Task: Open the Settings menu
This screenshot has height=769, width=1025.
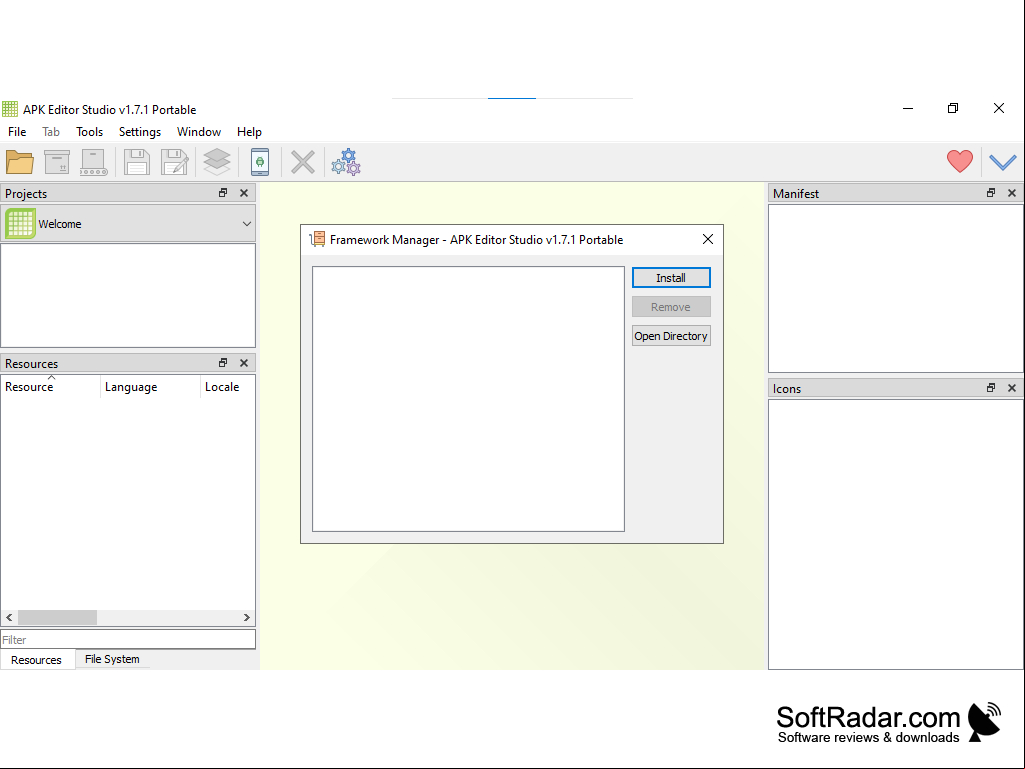Action: click(140, 131)
